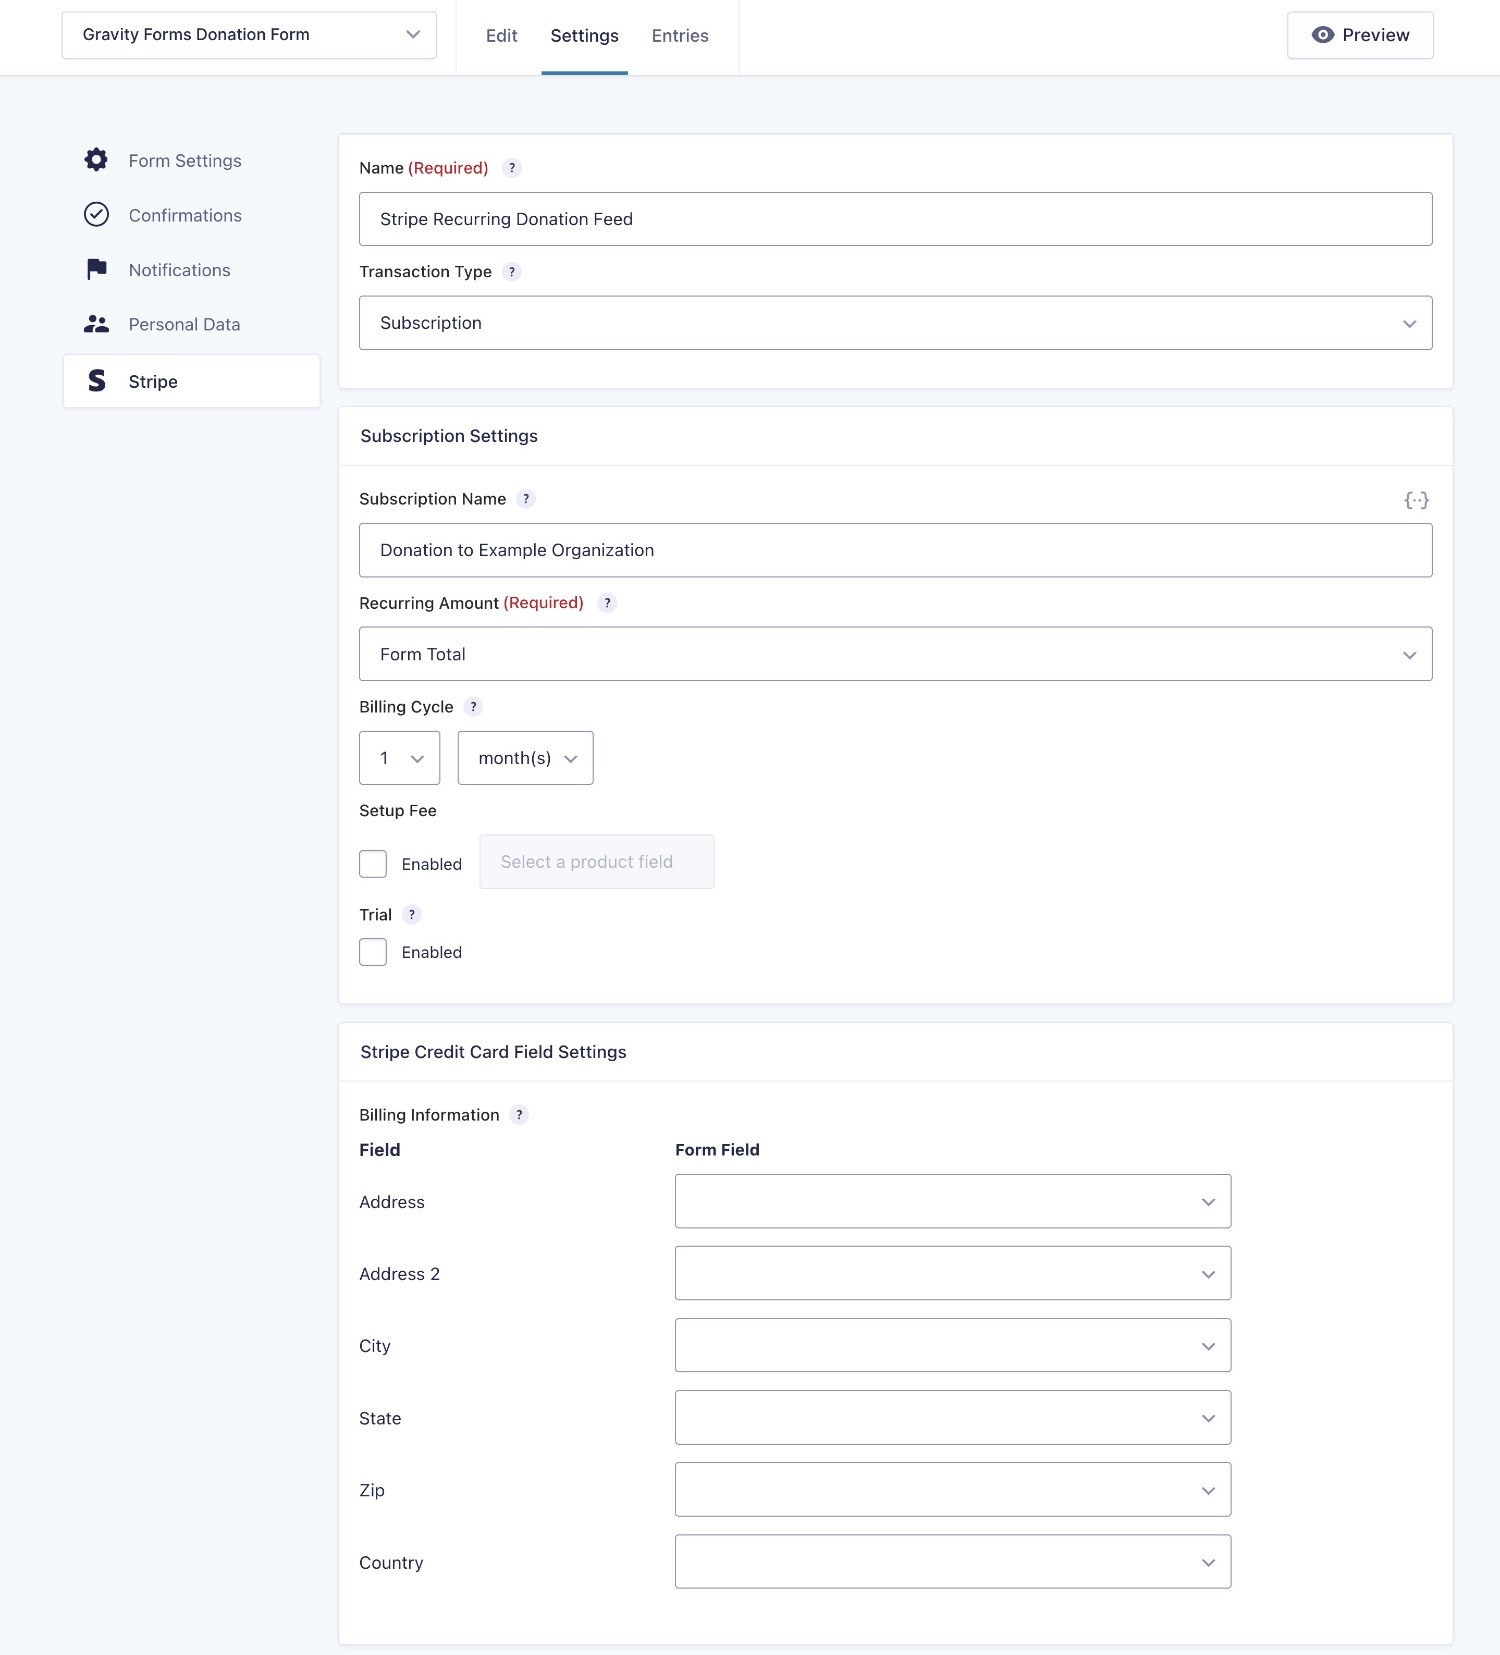Viewport: 1500px width, 1655px height.
Task: Switch to the Edit tab
Action: (x=502, y=36)
